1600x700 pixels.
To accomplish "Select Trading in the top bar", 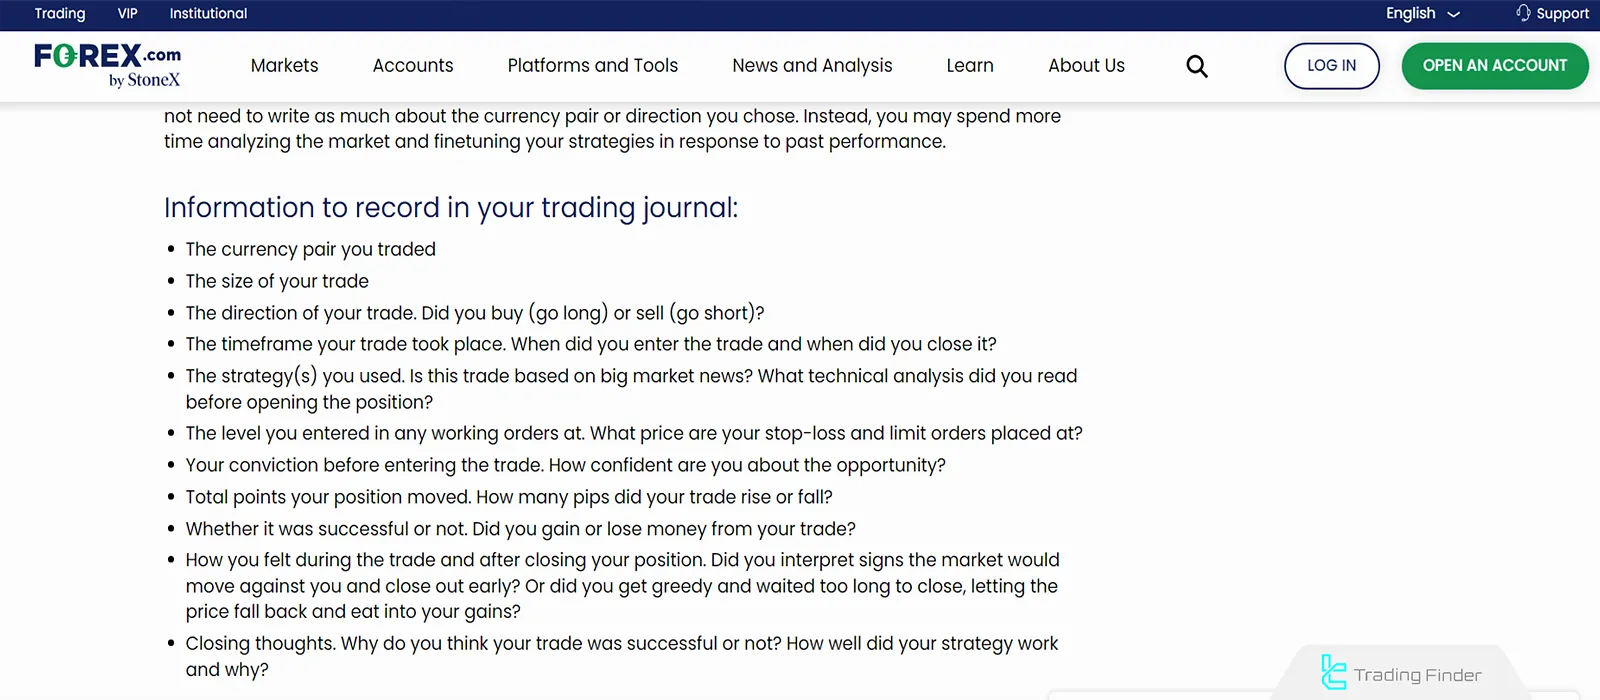I will 59,13.
